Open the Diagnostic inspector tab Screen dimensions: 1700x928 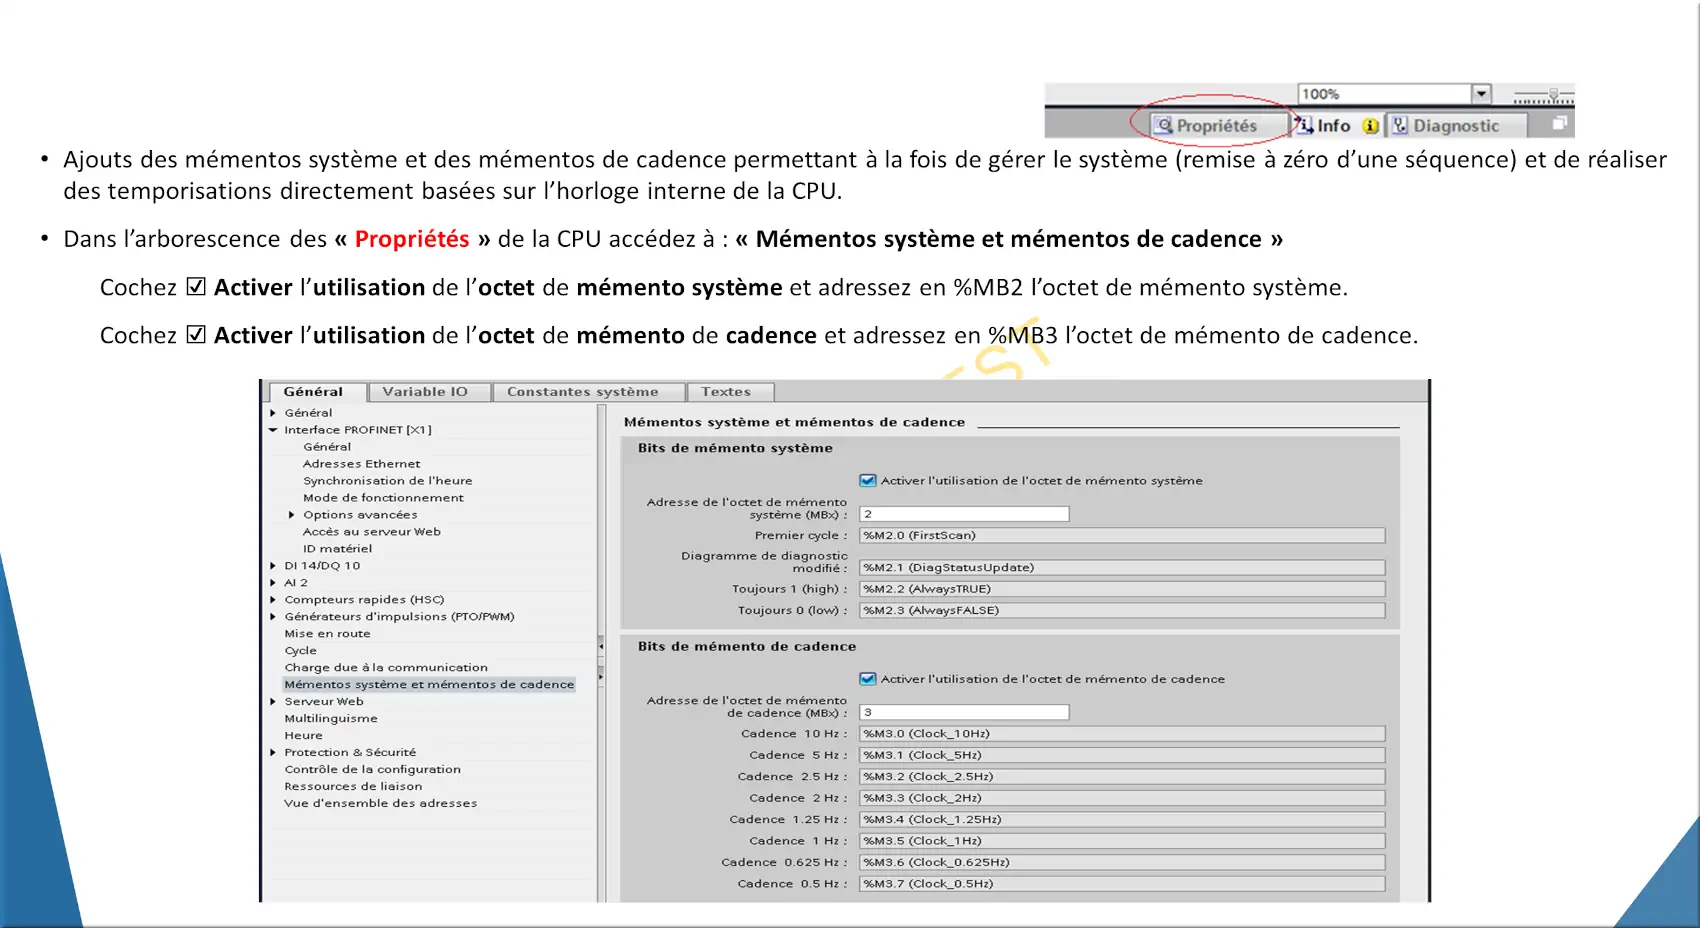click(x=1455, y=125)
